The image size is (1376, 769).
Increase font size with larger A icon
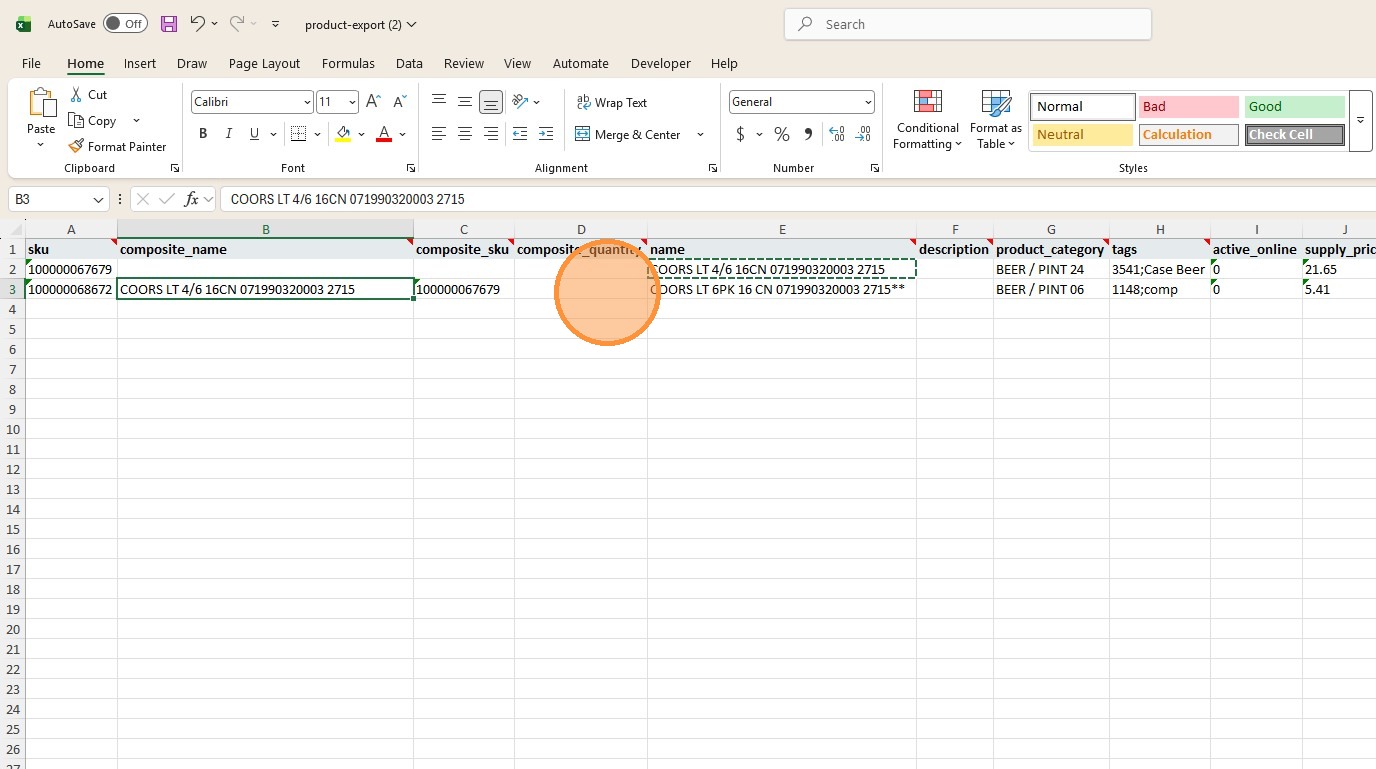[373, 102]
